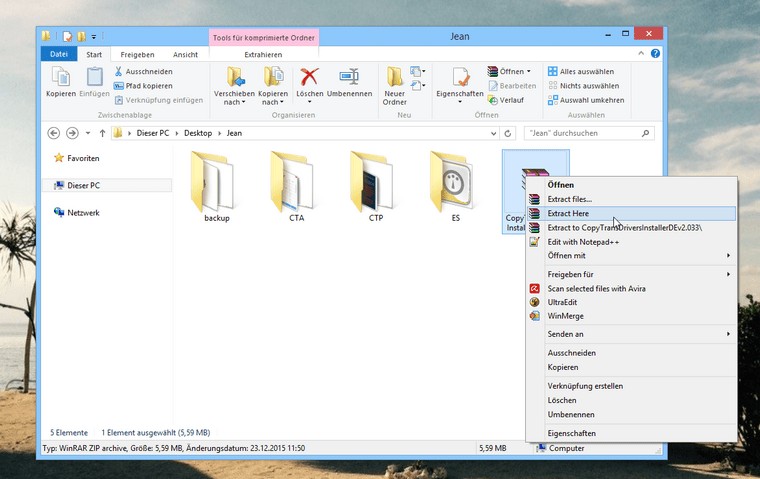The image size is (760, 479).
Task: Select Netzwerk in the navigation pane
Action: click(x=77, y=212)
